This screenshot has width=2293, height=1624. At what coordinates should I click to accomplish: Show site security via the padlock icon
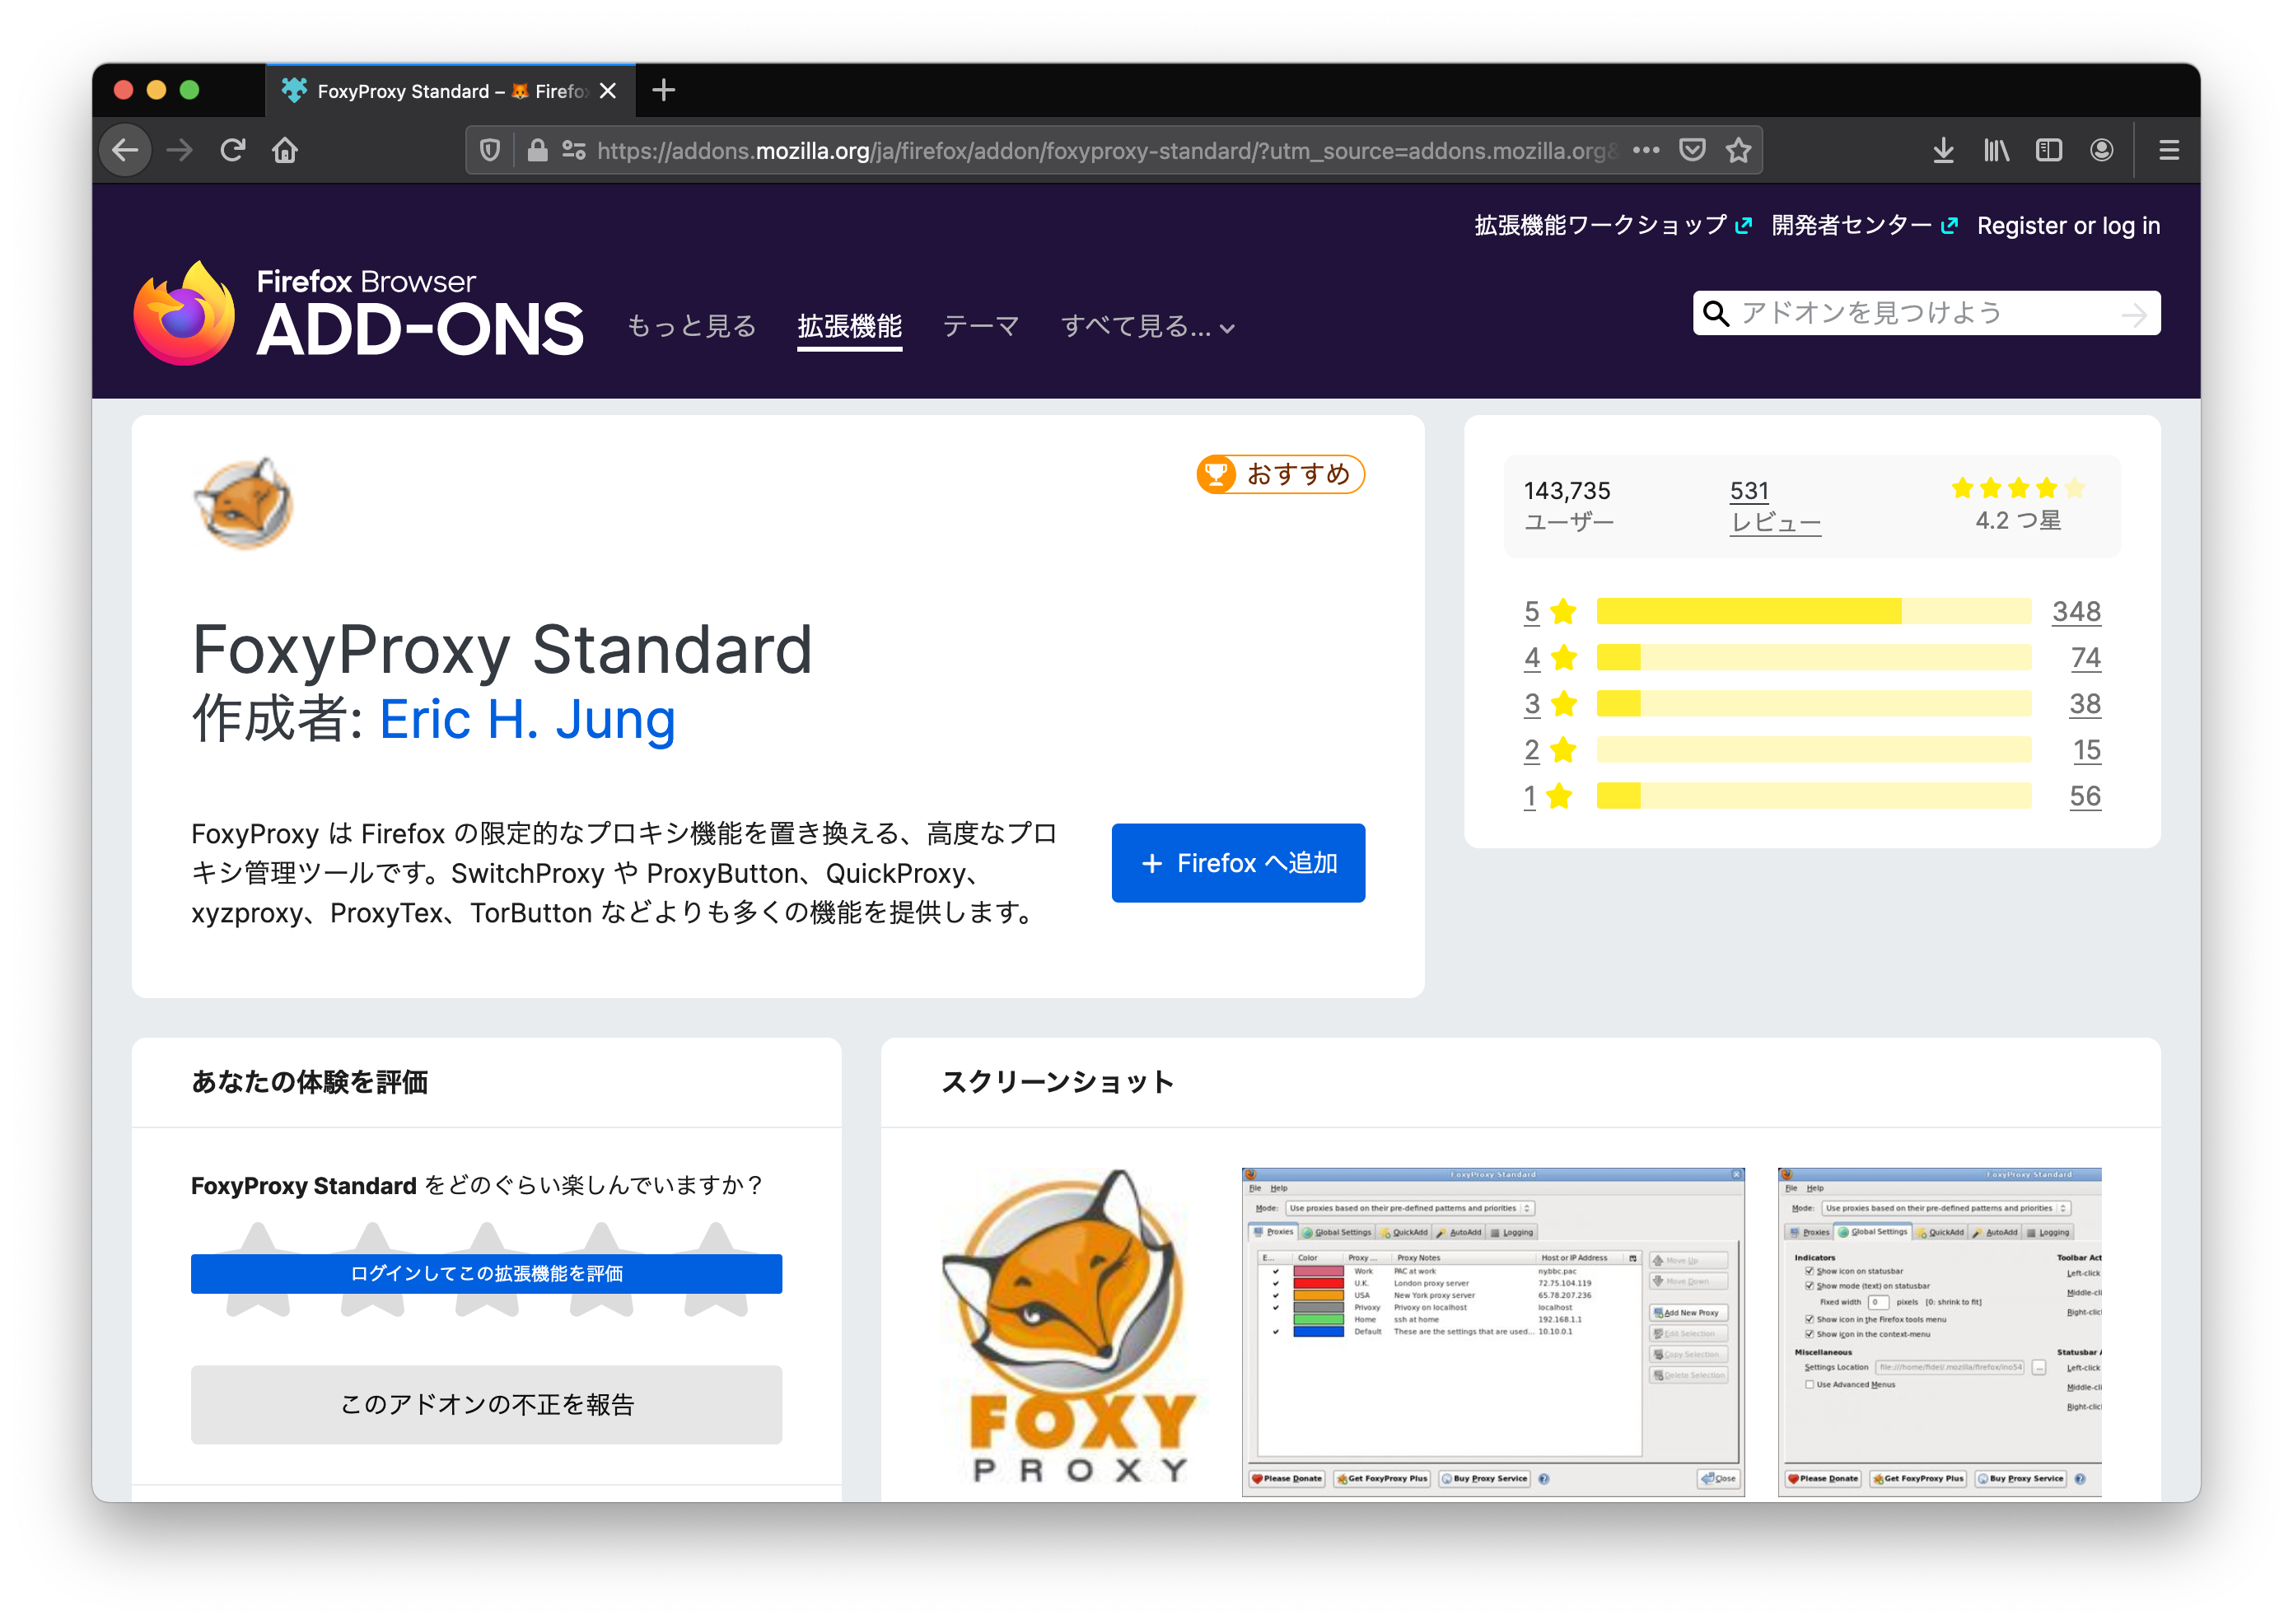(x=537, y=150)
